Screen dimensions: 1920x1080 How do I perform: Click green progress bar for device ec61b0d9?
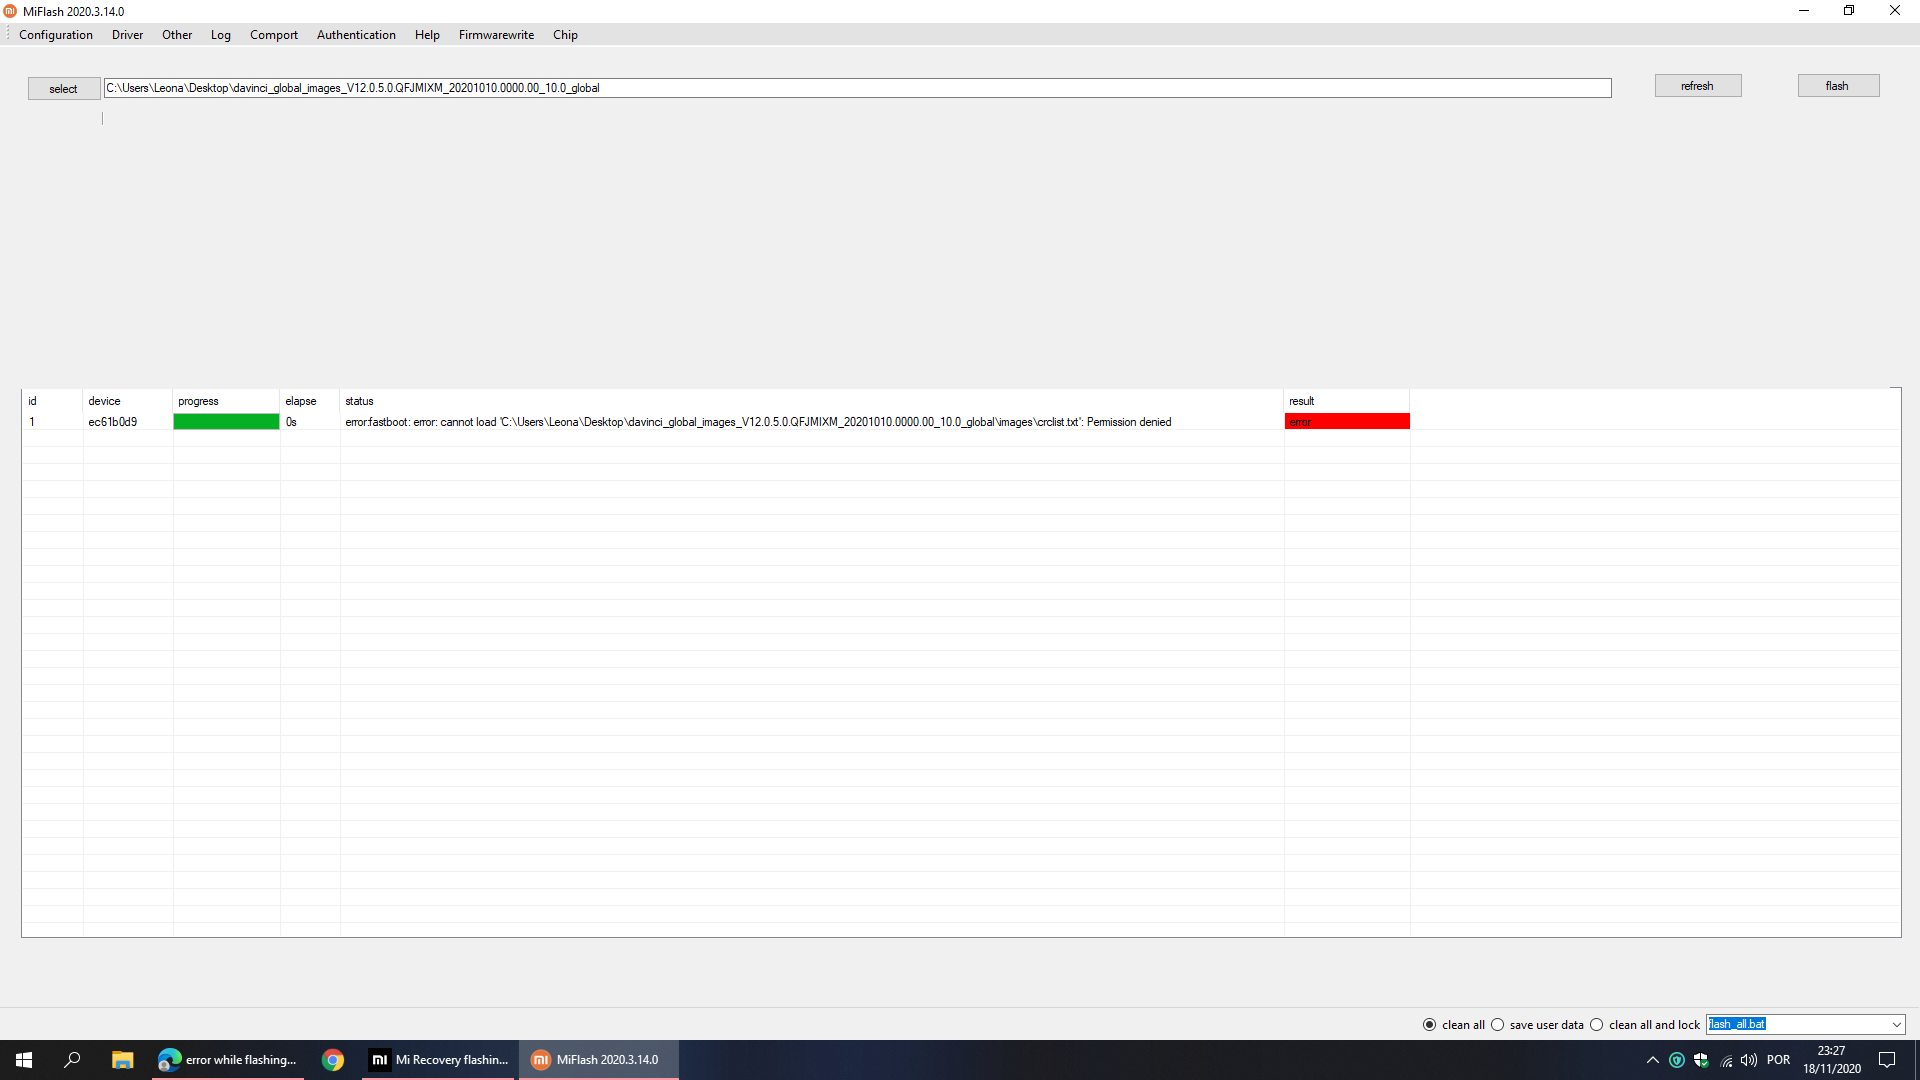[226, 422]
